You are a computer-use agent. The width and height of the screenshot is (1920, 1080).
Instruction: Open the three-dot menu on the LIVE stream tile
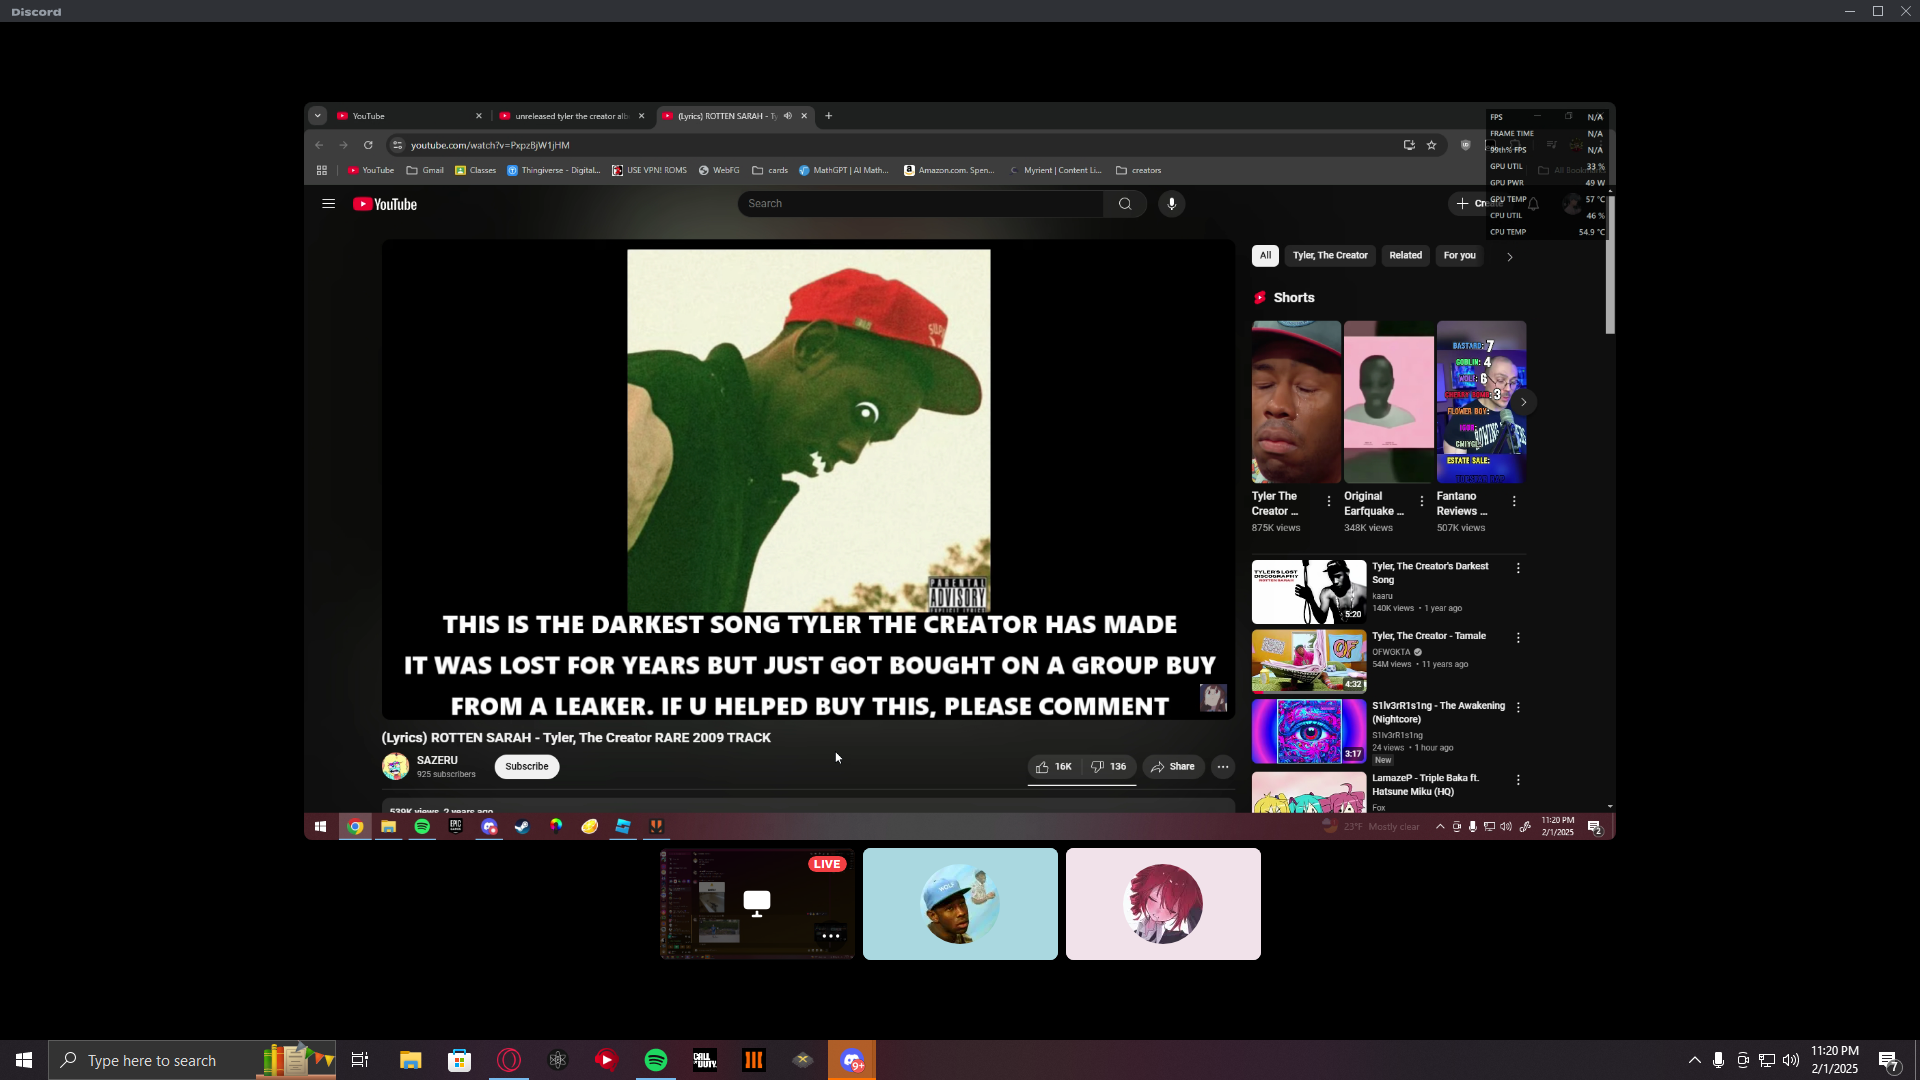[830, 936]
